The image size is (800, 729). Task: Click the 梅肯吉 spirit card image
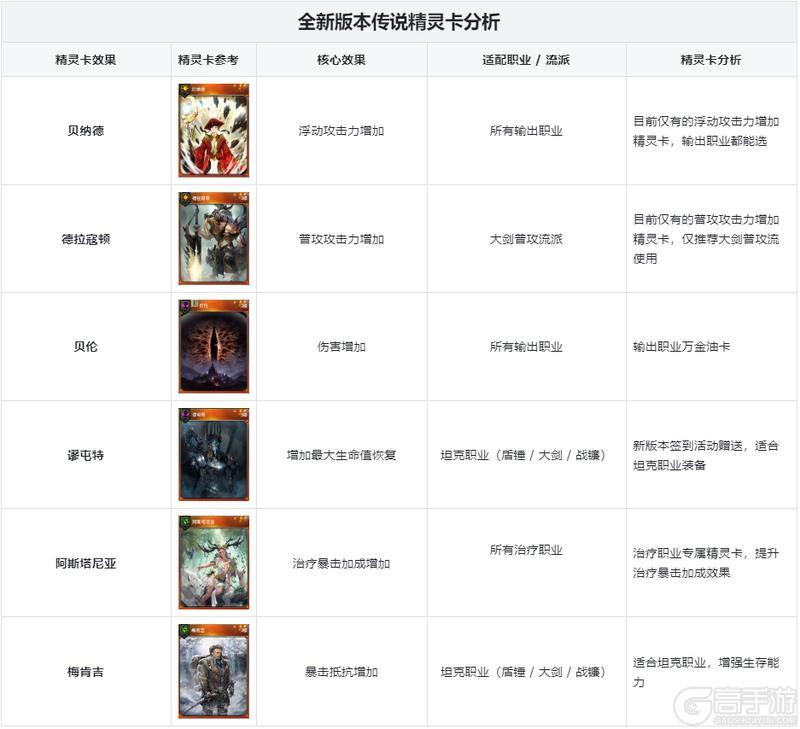[x=213, y=670]
